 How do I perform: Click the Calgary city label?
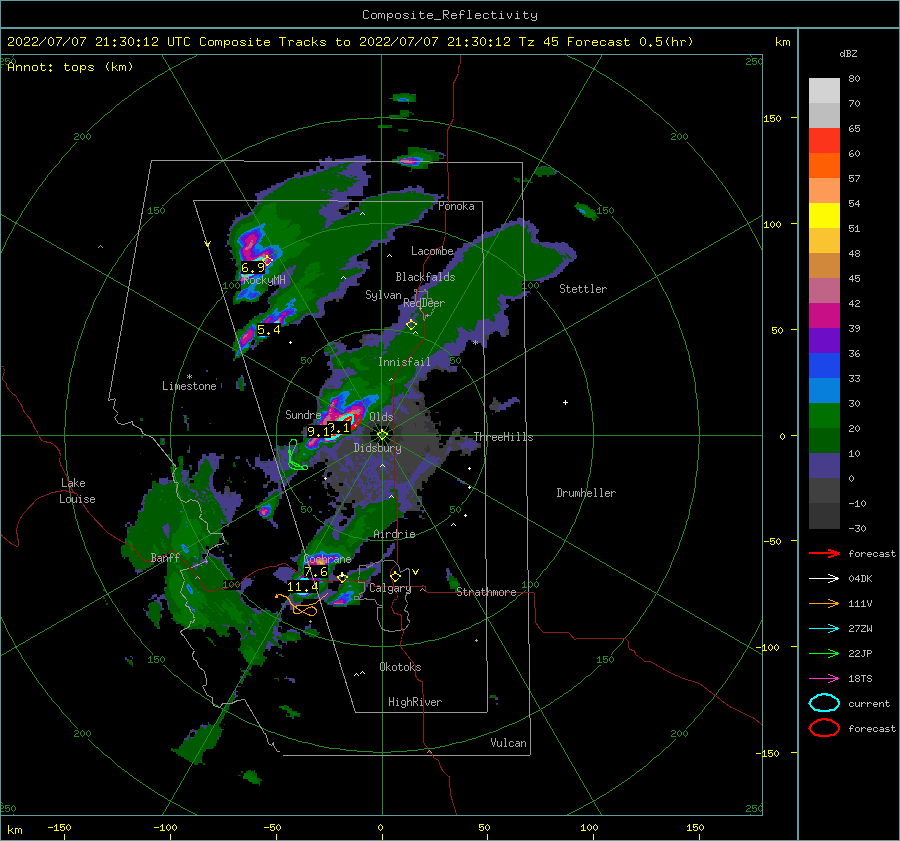coord(390,588)
